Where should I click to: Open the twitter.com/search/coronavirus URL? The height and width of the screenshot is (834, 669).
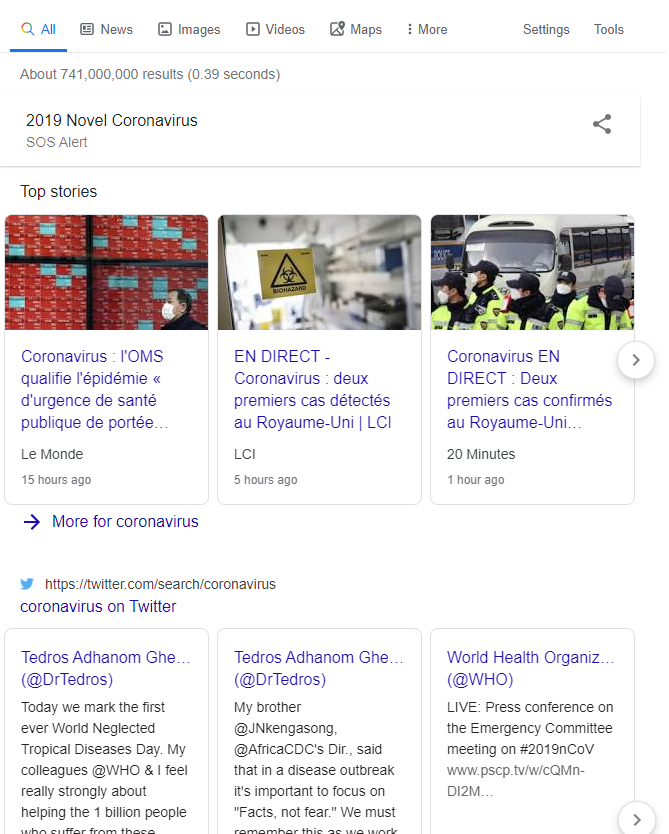coord(160,584)
